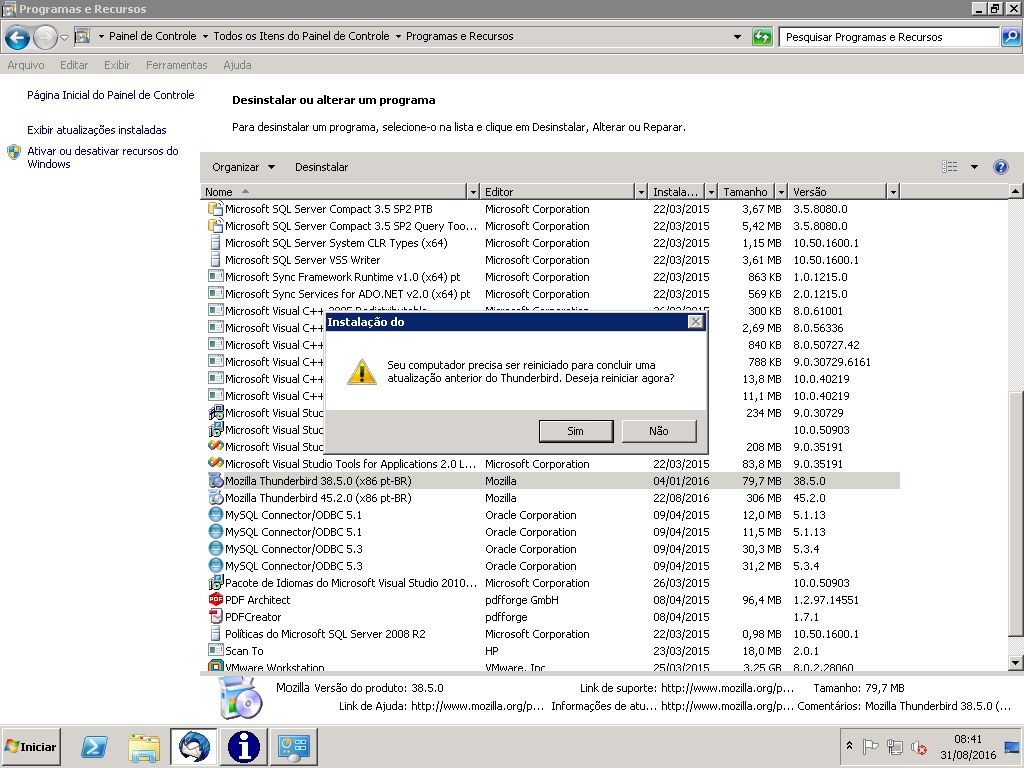1024x768 pixels.
Task: Open Exibir atualizações instaladas link
Action: tap(97, 130)
